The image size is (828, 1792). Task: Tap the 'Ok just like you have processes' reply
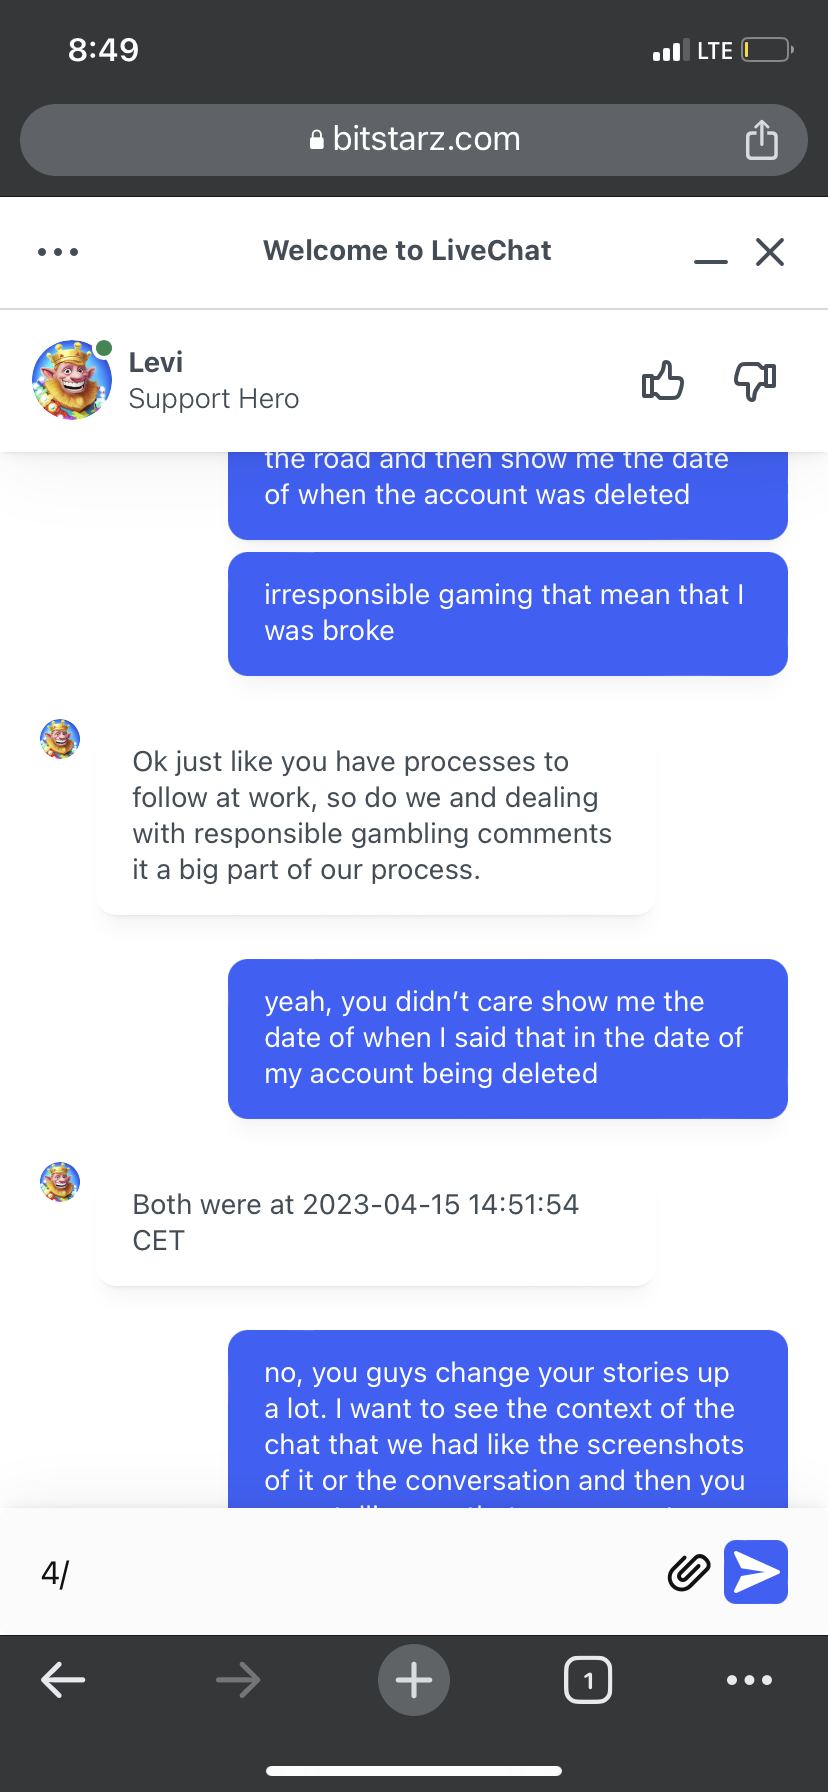coord(376,815)
